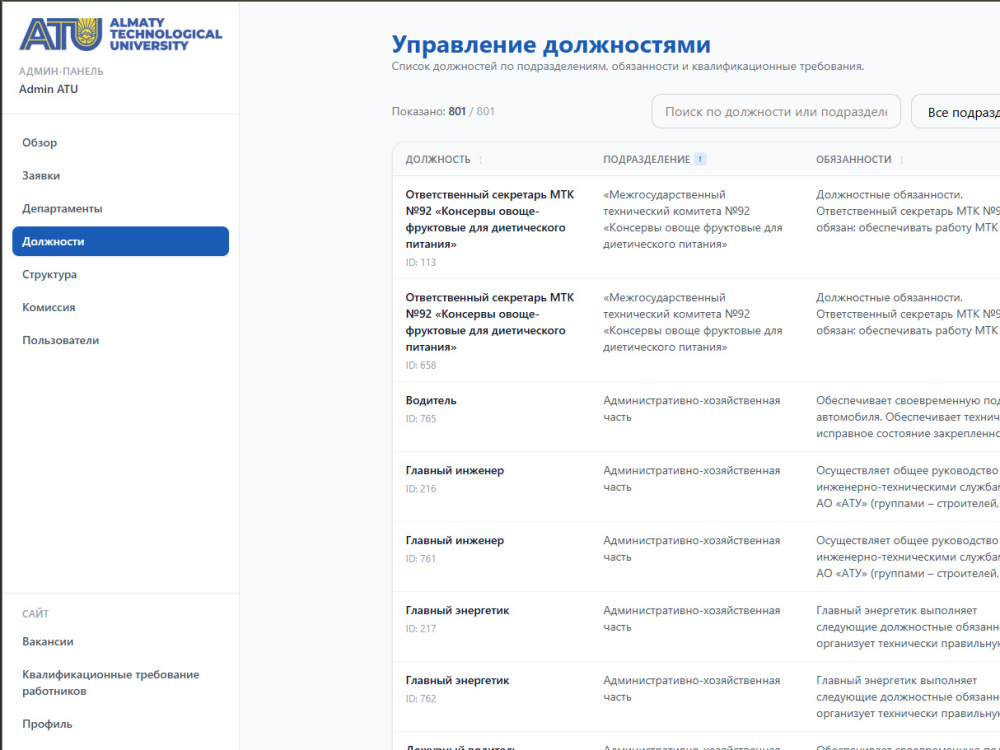Image resolution: width=1000 pixels, height=750 pixels.
Task: Select Главный инженер row ID 761
Action: coord(696,557)
